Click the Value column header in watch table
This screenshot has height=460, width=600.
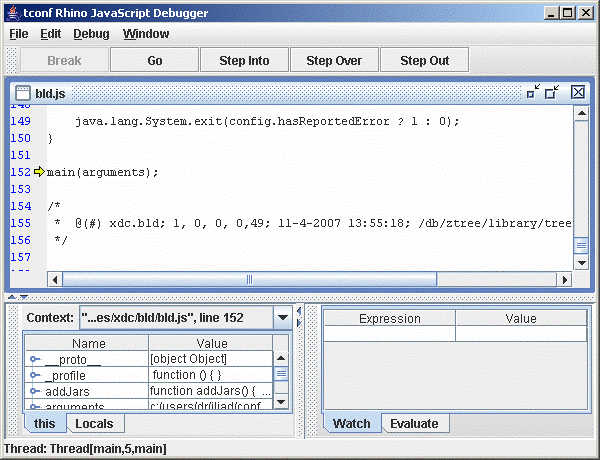click(x=521, y=318)
